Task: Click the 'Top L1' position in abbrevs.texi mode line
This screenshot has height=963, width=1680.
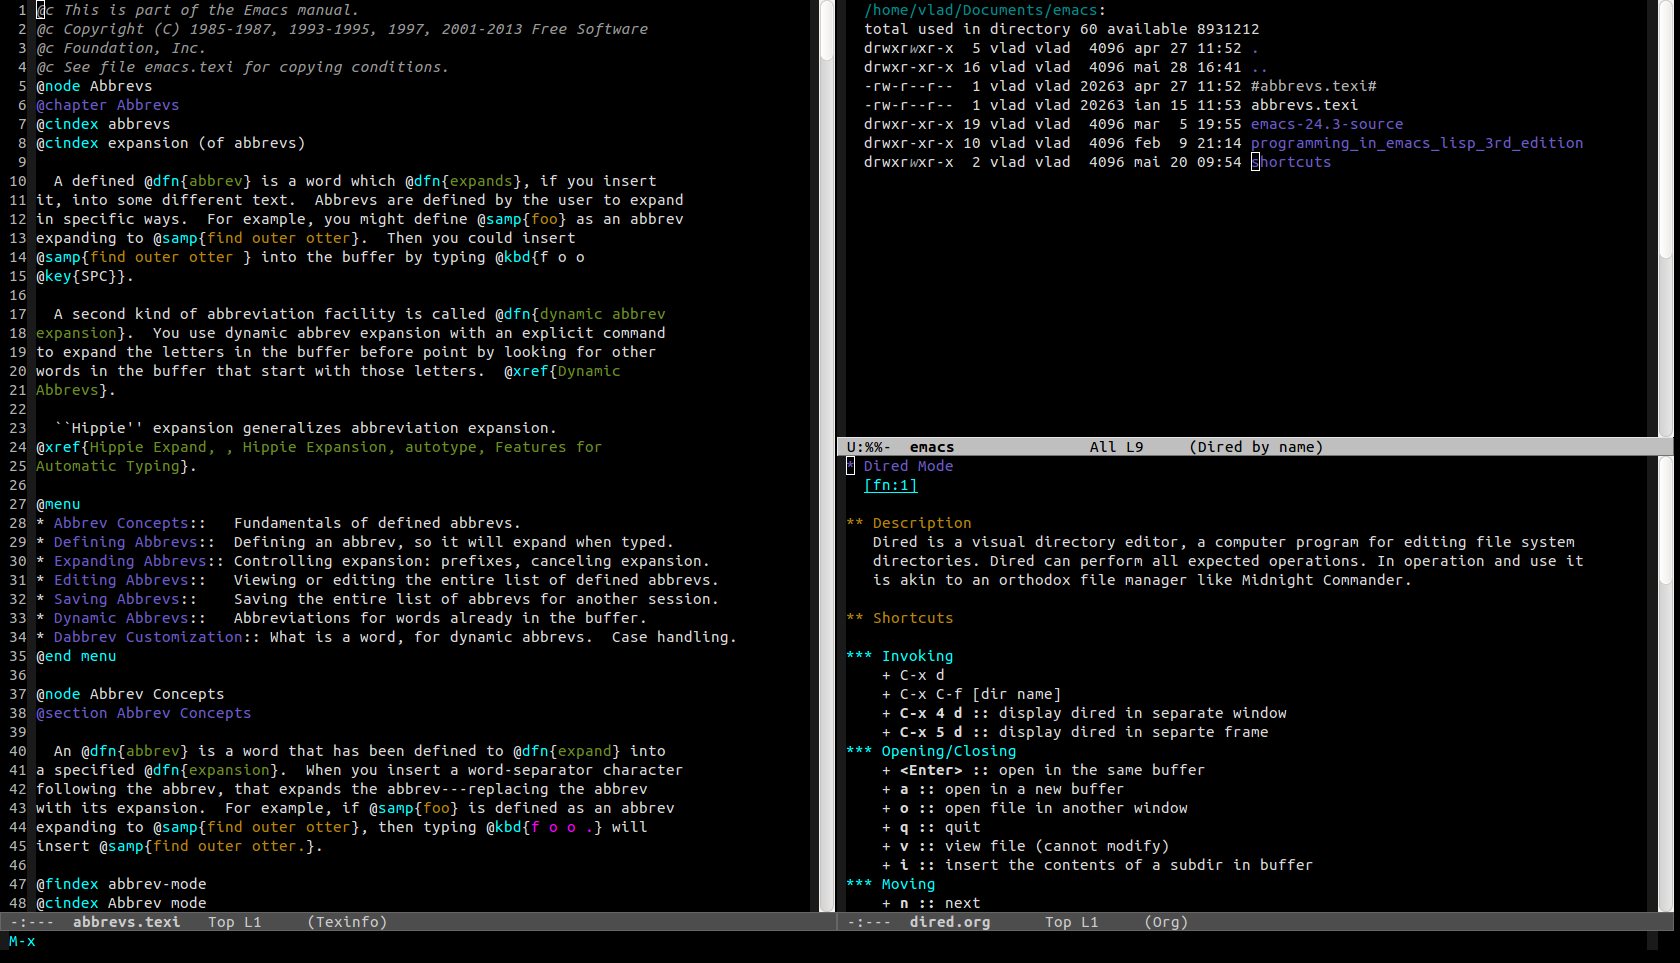Action: click(234, 922)
